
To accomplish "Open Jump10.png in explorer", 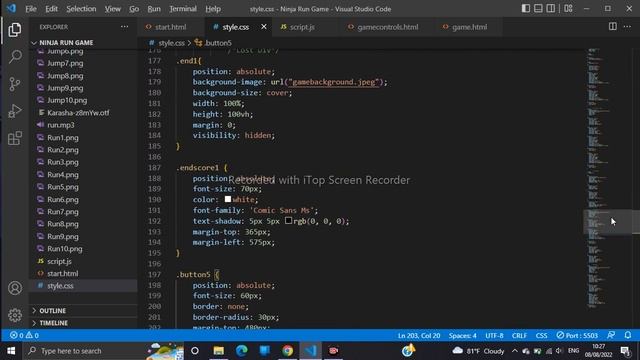I will coord(67,100).
